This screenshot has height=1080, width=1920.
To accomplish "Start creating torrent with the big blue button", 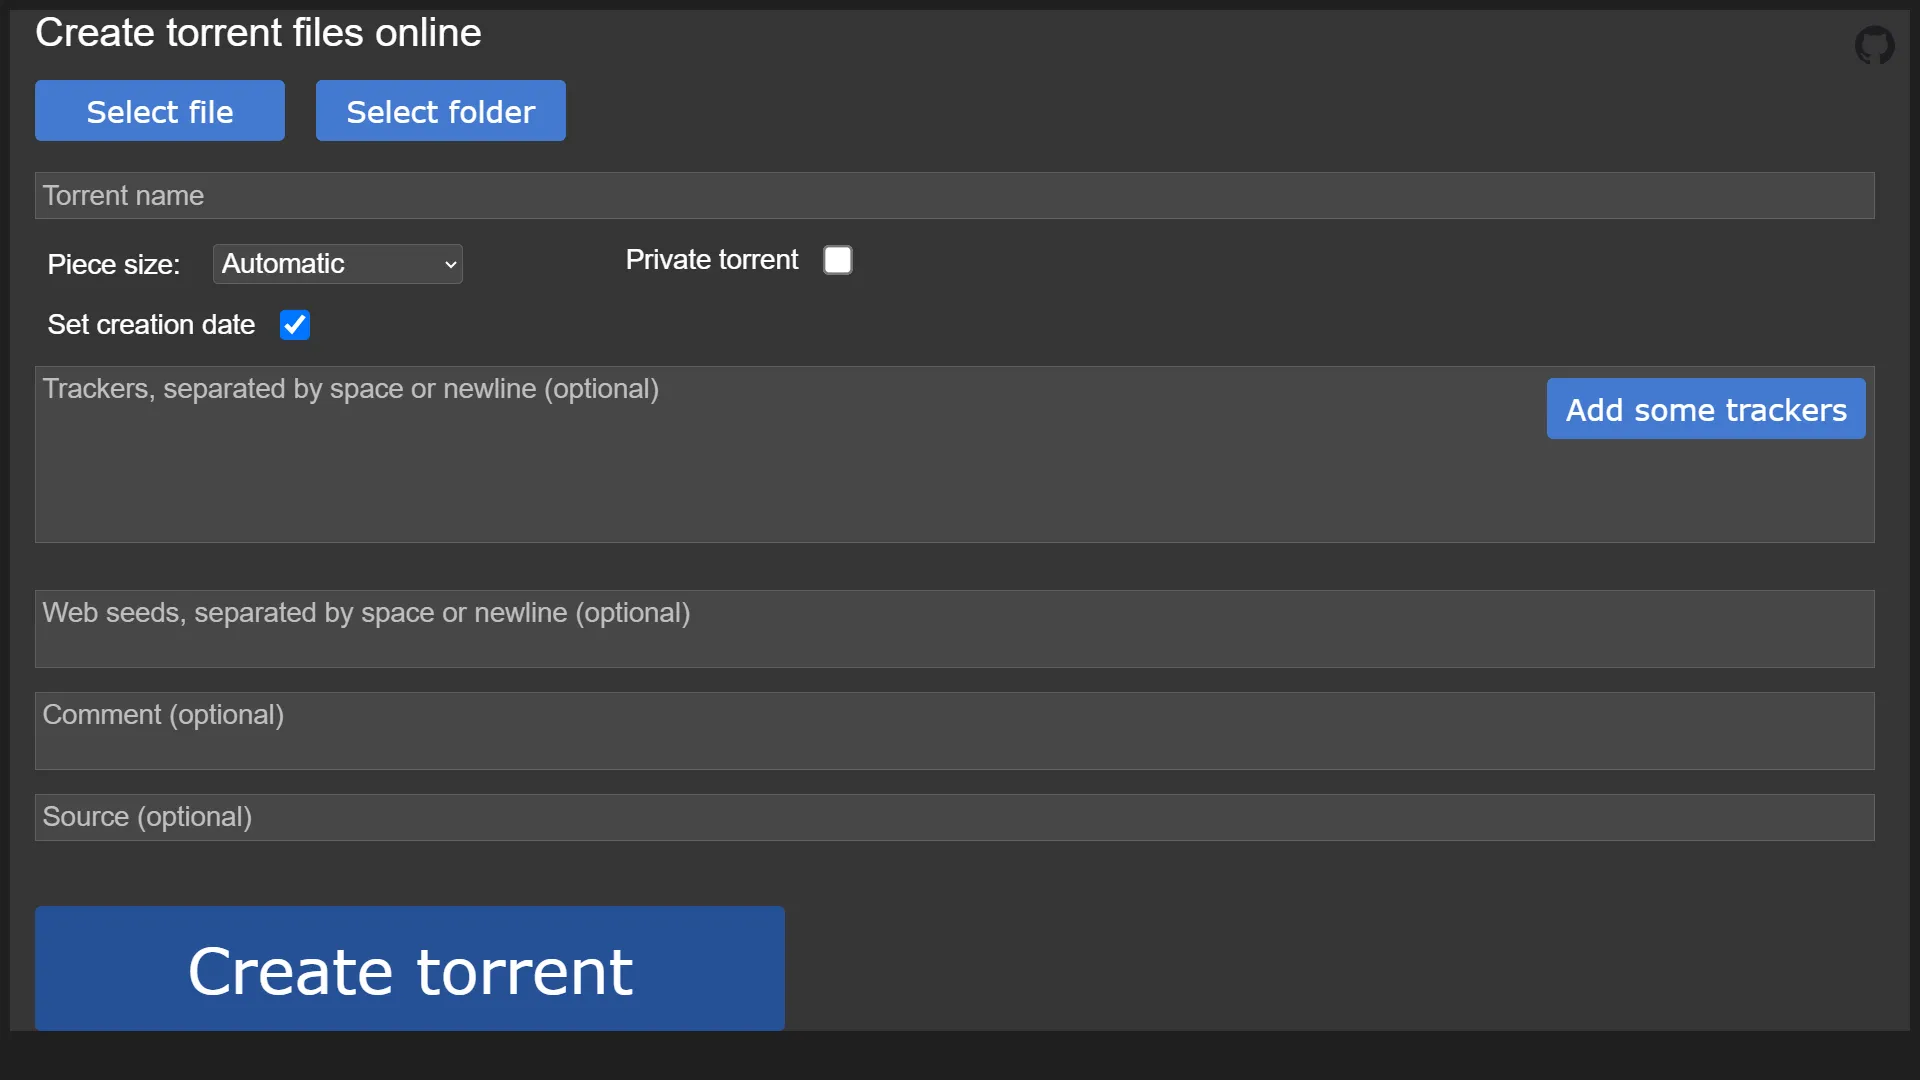I will pos(409,968).
